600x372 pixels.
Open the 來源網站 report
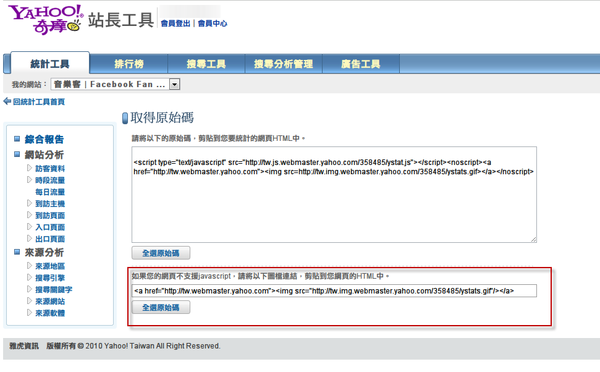click(x=50, y=302)
